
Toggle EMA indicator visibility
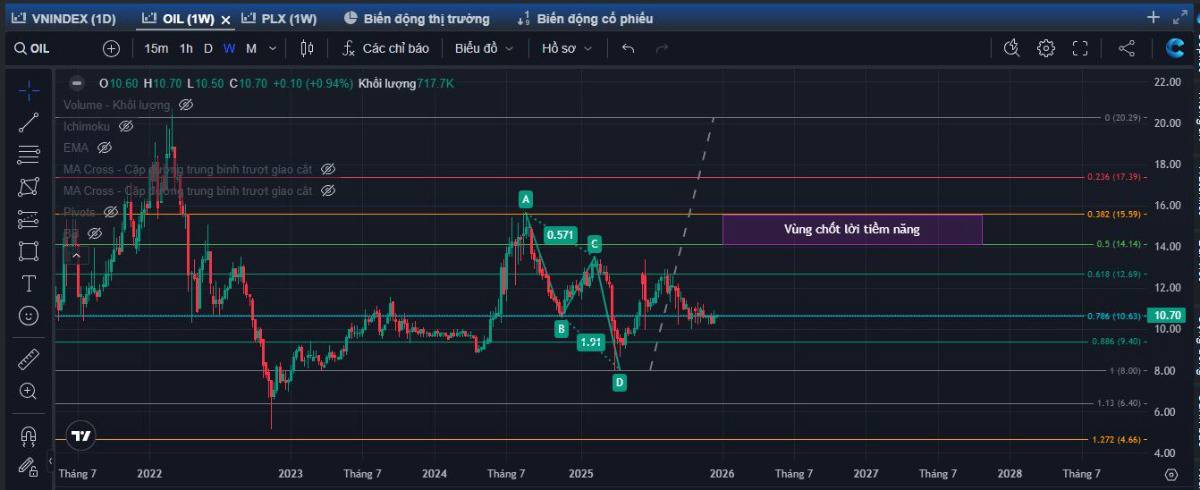[105, 148]
